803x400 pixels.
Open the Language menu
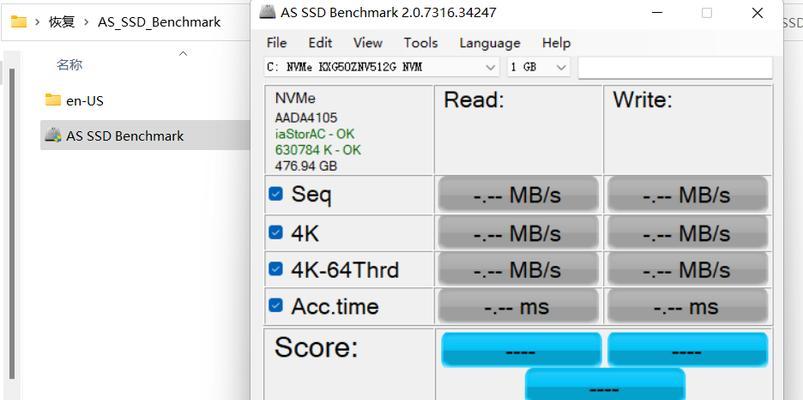490,43
